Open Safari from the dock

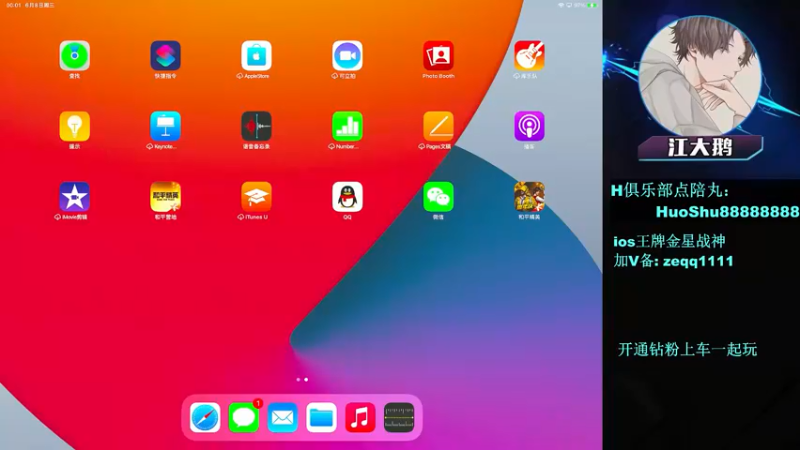click(205, 417)
